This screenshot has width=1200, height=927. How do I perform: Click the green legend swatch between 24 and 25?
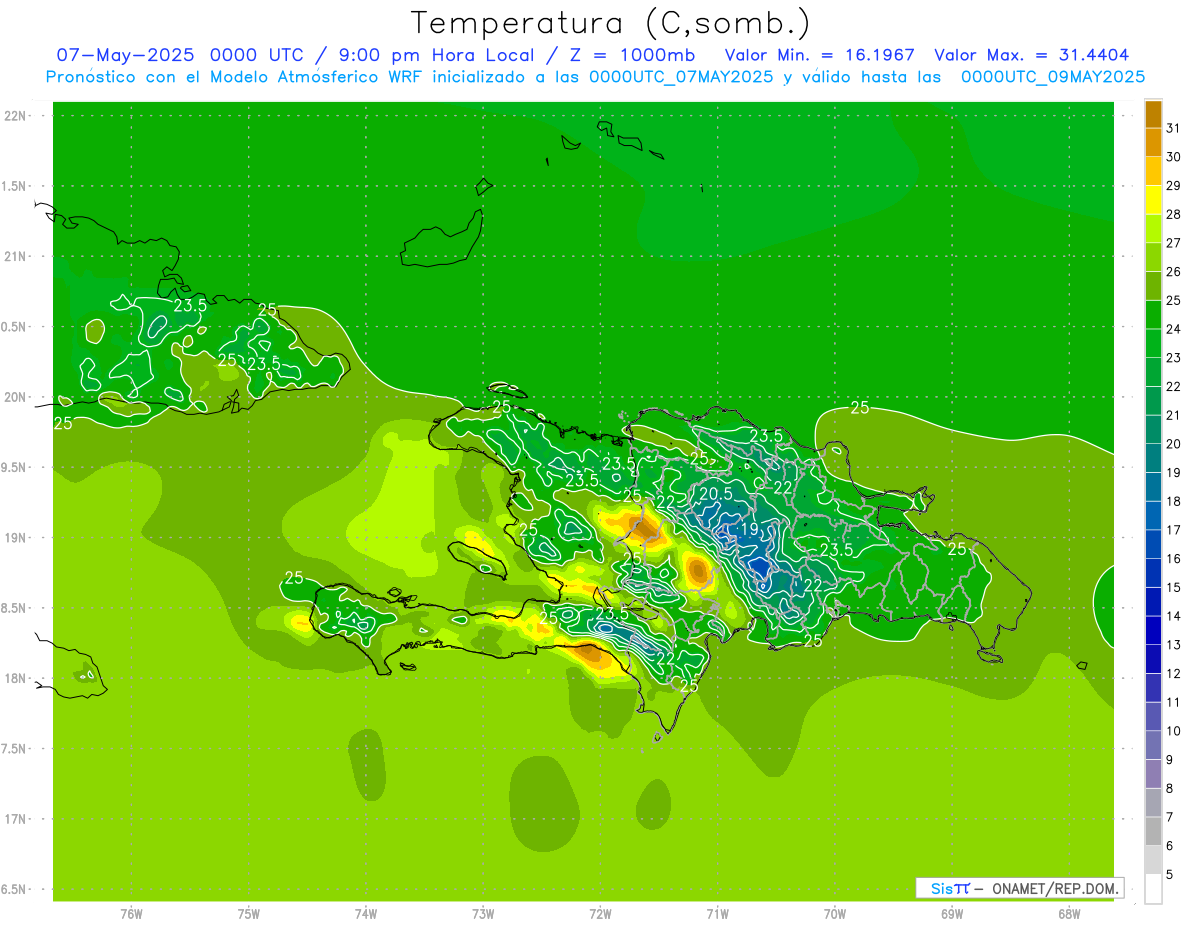click(1153, 314)
